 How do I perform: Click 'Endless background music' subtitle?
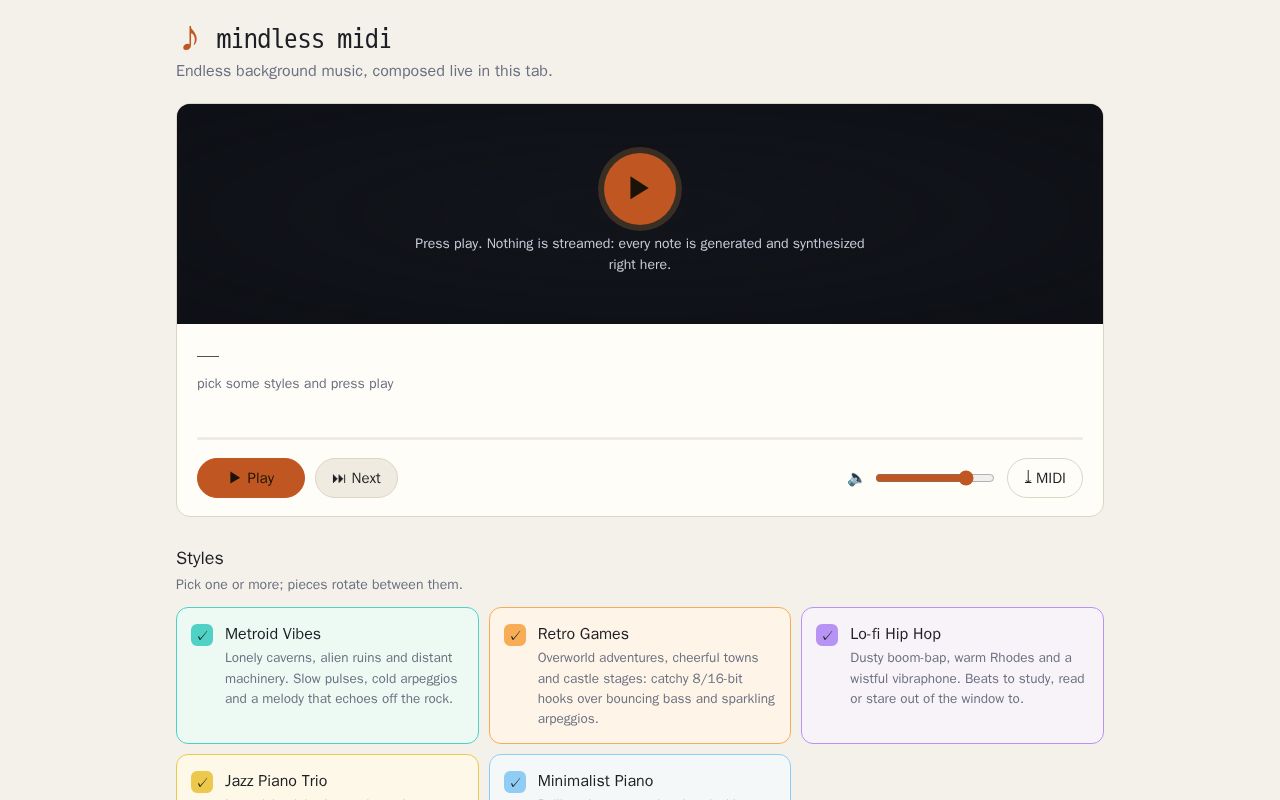364,71
